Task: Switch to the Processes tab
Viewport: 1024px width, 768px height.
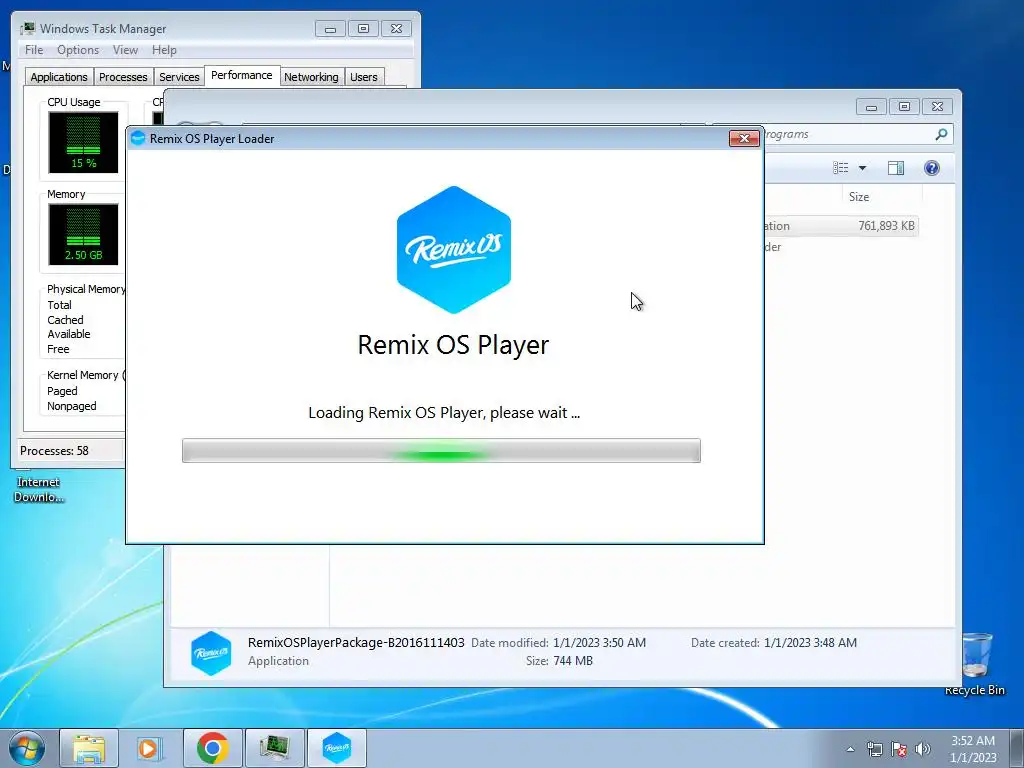Action: coord(123,77)
